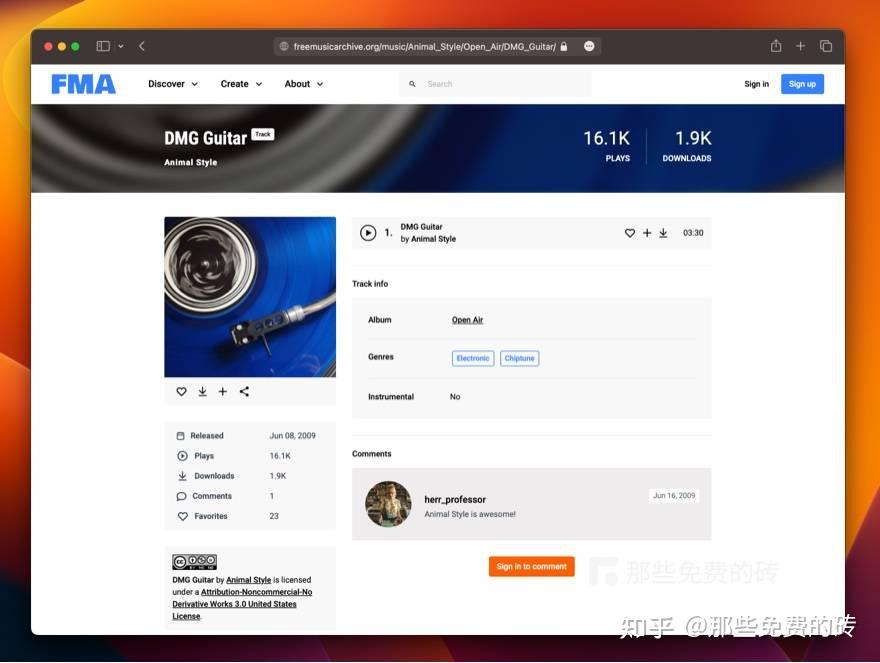Select the Chiptune genre tag

(519, 358)
